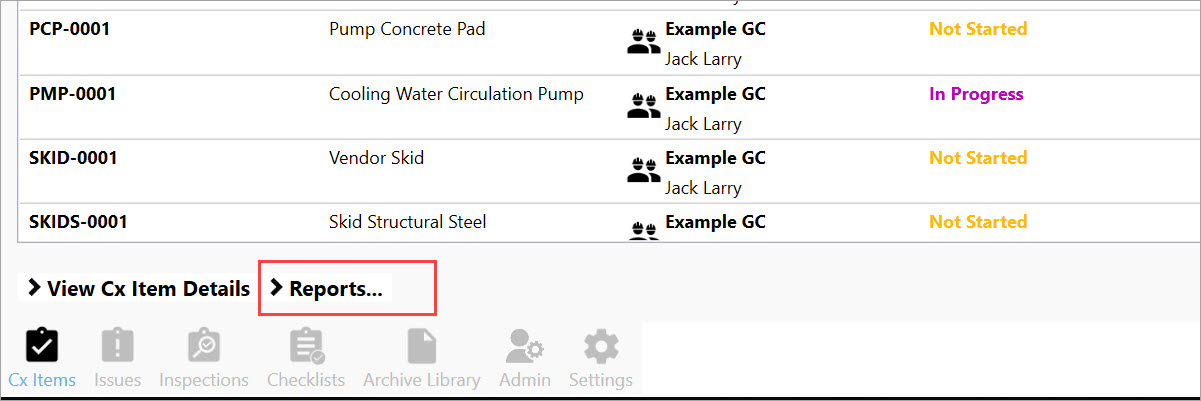Select the PMP-0001 item ID
Image resolution: width=1201 pixels, height=401 pixels.
pos(73,94)
